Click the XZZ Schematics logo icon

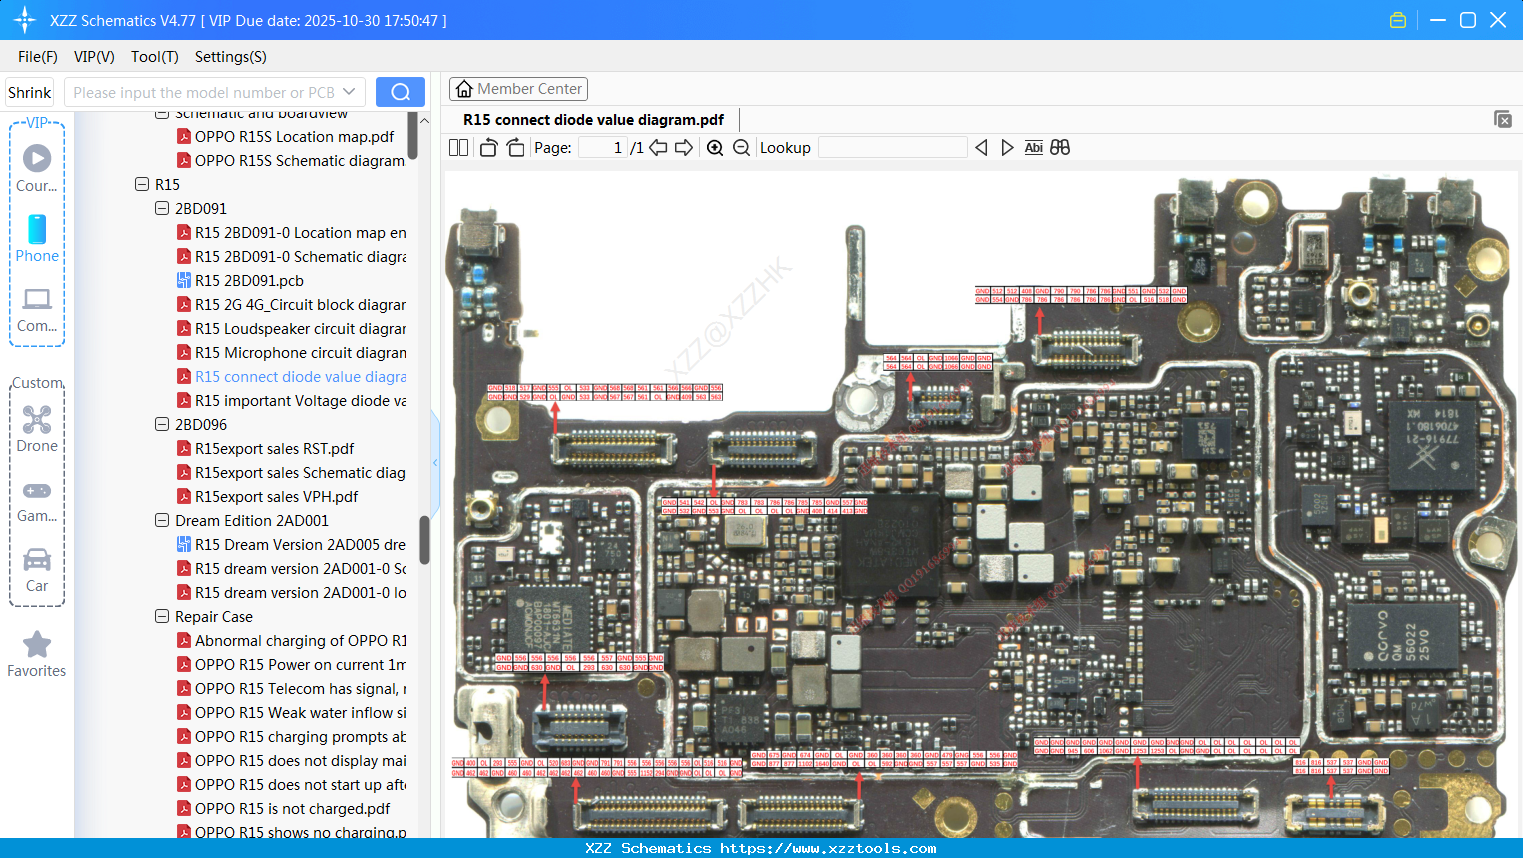pyautogui.click(x=25, y=20)
